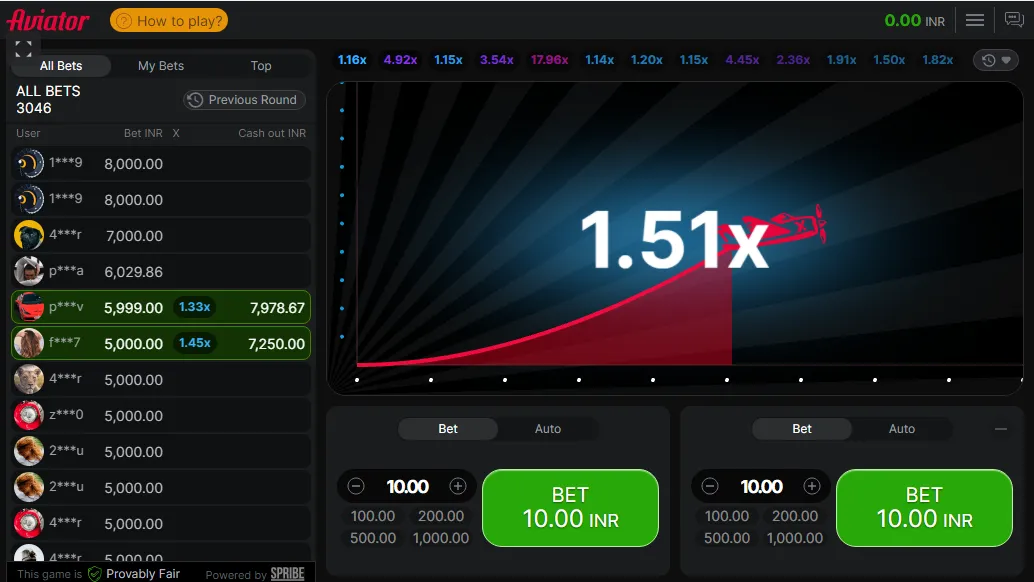Select Bet mode on the right panel
This screenshot has width=1034, height=582.
[x=802, y=428]
